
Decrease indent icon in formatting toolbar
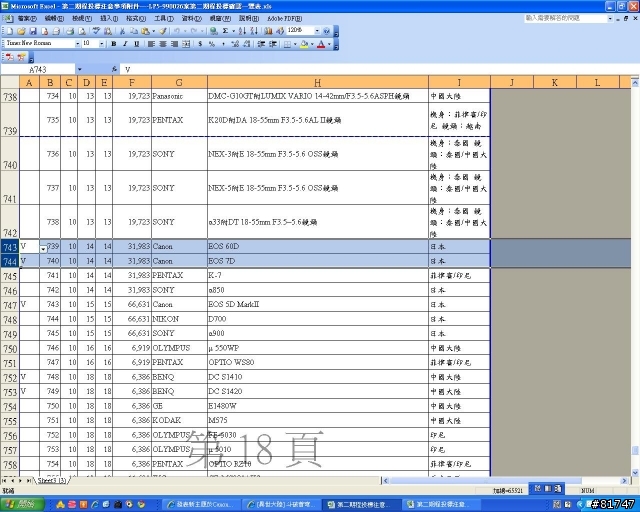(261, 44)
